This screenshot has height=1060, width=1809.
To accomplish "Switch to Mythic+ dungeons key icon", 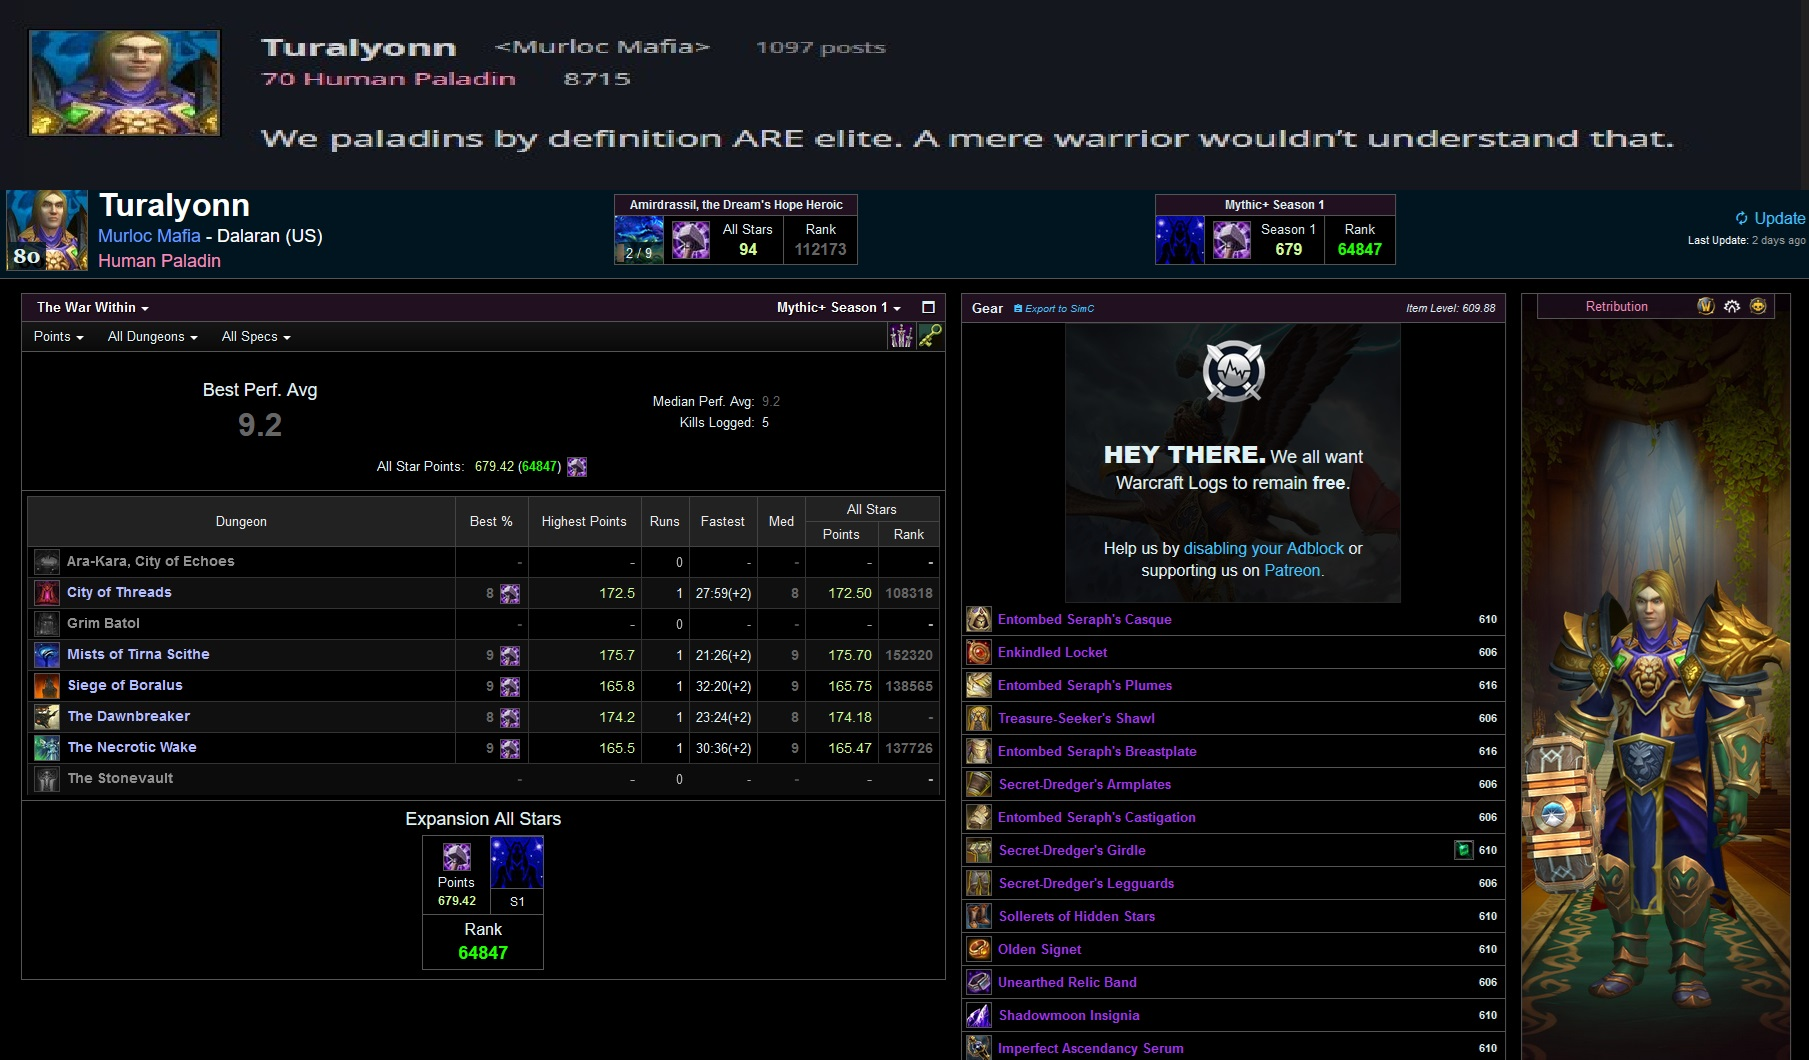I will click(x=930, y=336).
